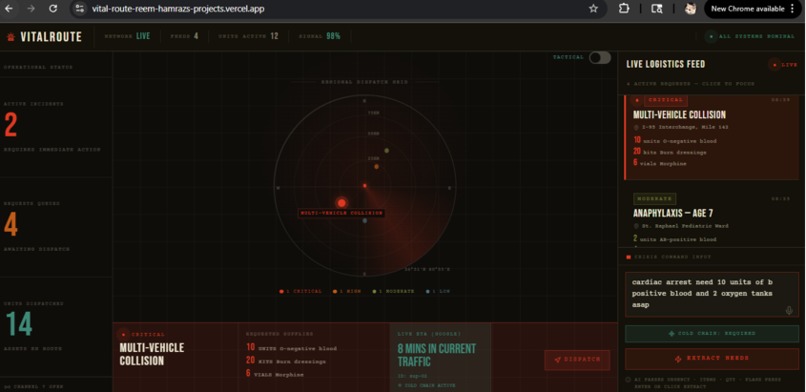This screenshot has width=806, height=392.
Task: Click the red Live indicator in logistics feed
Action: (783, 65)
